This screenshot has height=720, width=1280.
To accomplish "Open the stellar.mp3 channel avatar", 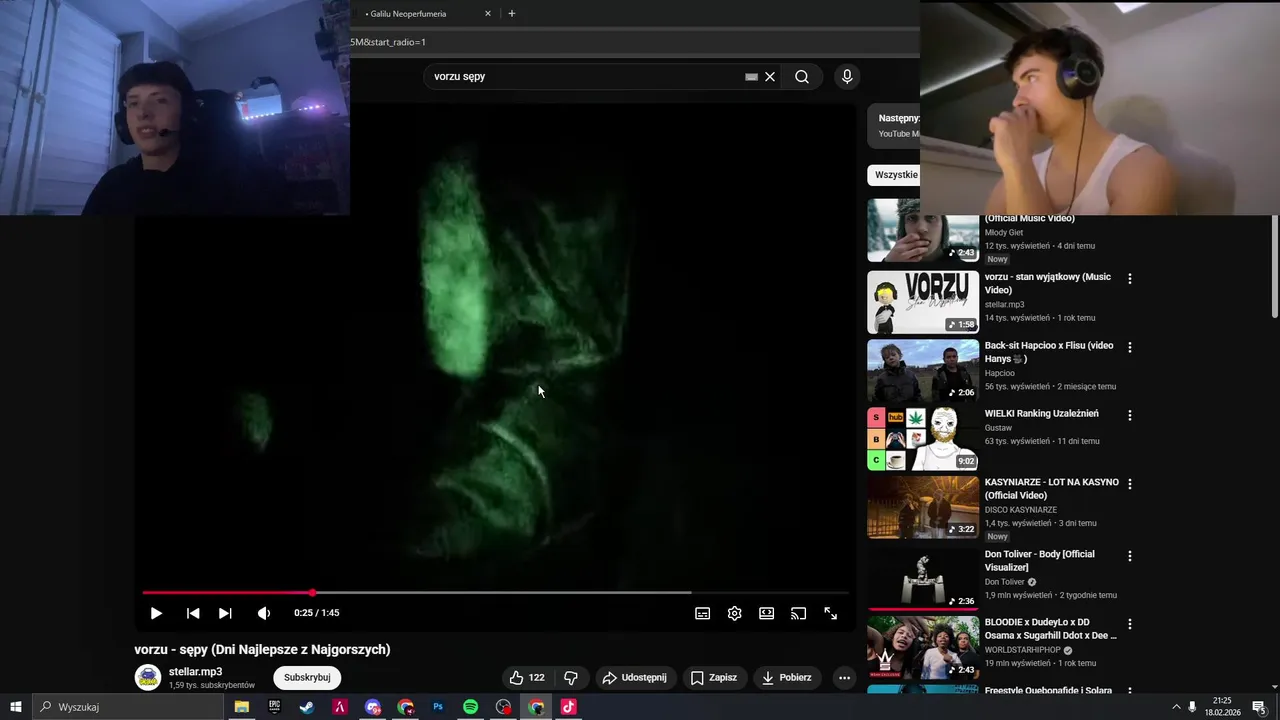I will [x=148, y=677].
